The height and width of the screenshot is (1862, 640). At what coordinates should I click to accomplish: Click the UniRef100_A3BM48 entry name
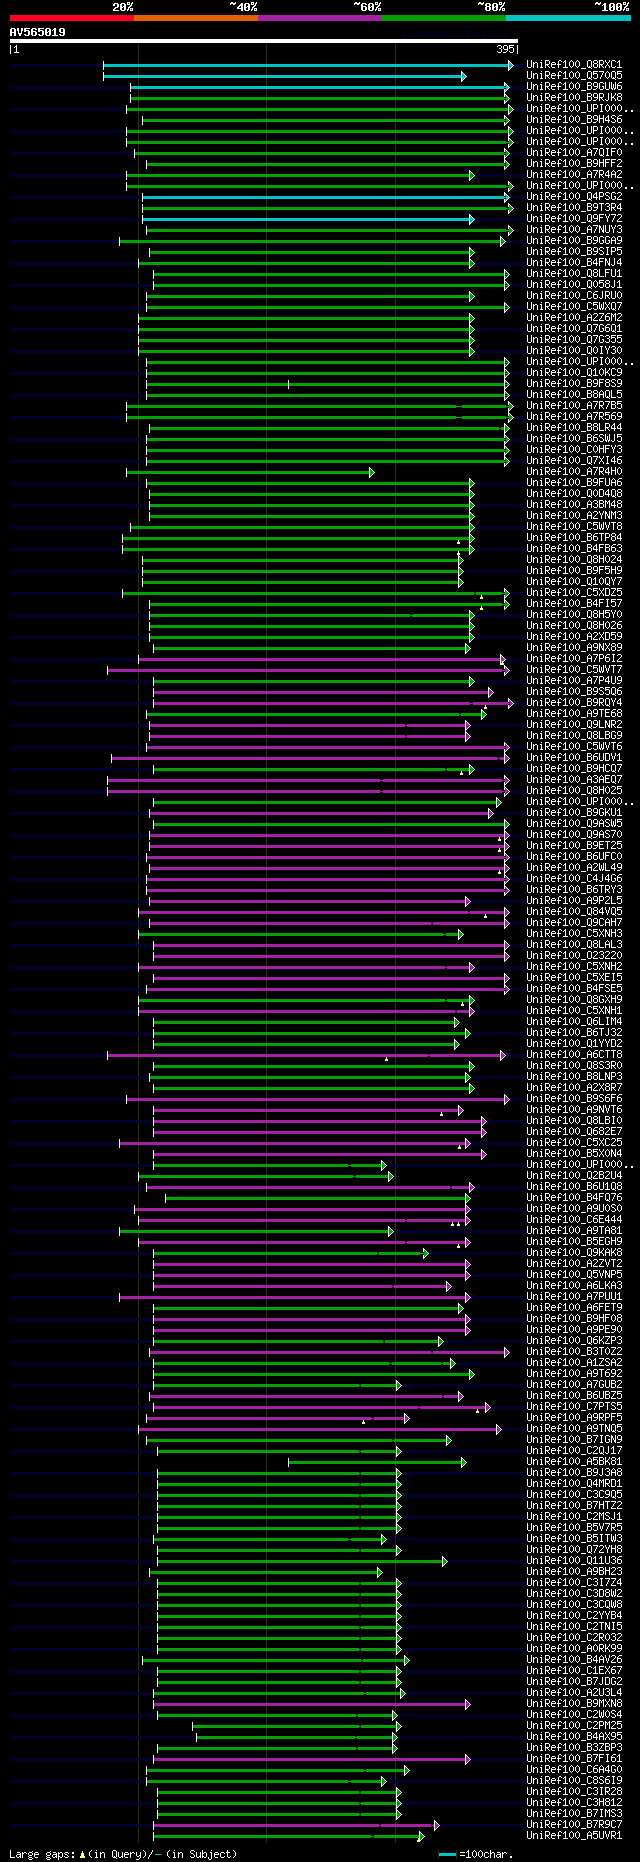coord(574,505)
